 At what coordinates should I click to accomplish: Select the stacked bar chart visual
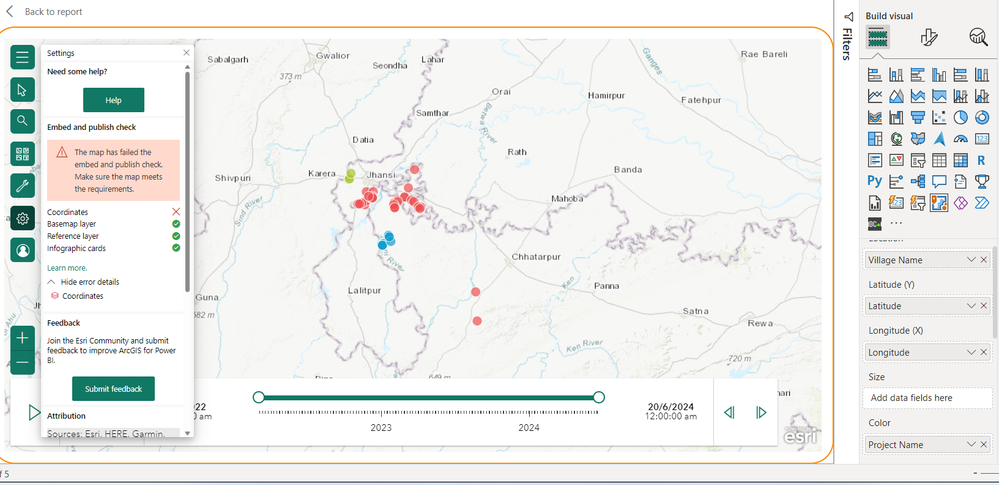coord(875,75)
